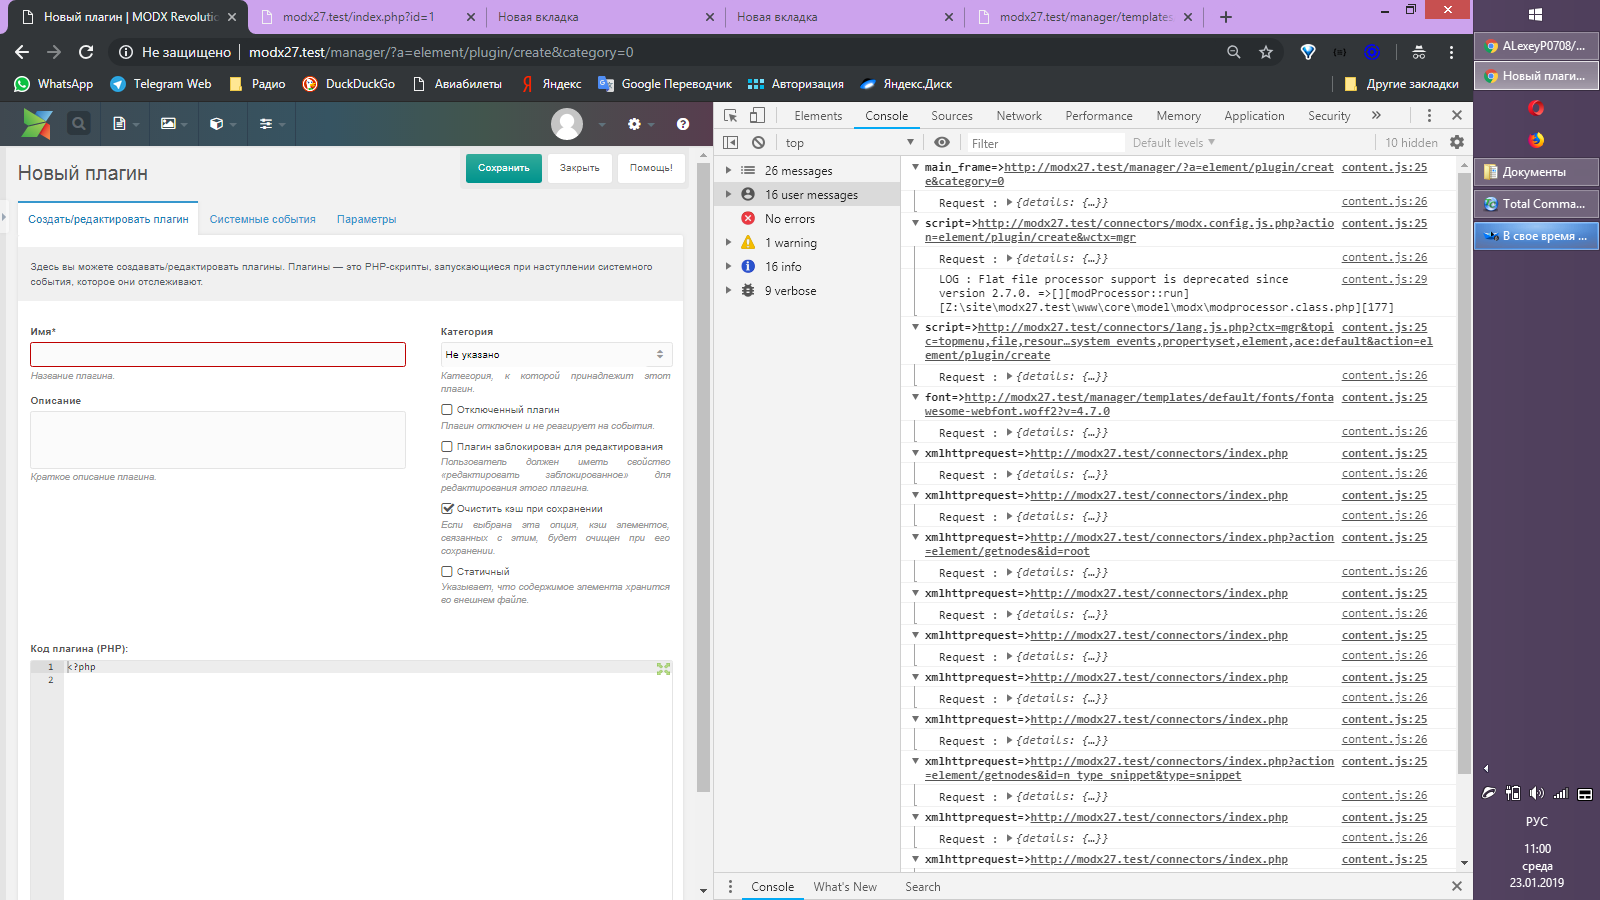Screen dimensions: 1600x900
Task: Open console settings gear
Action: pos(1457,143)
